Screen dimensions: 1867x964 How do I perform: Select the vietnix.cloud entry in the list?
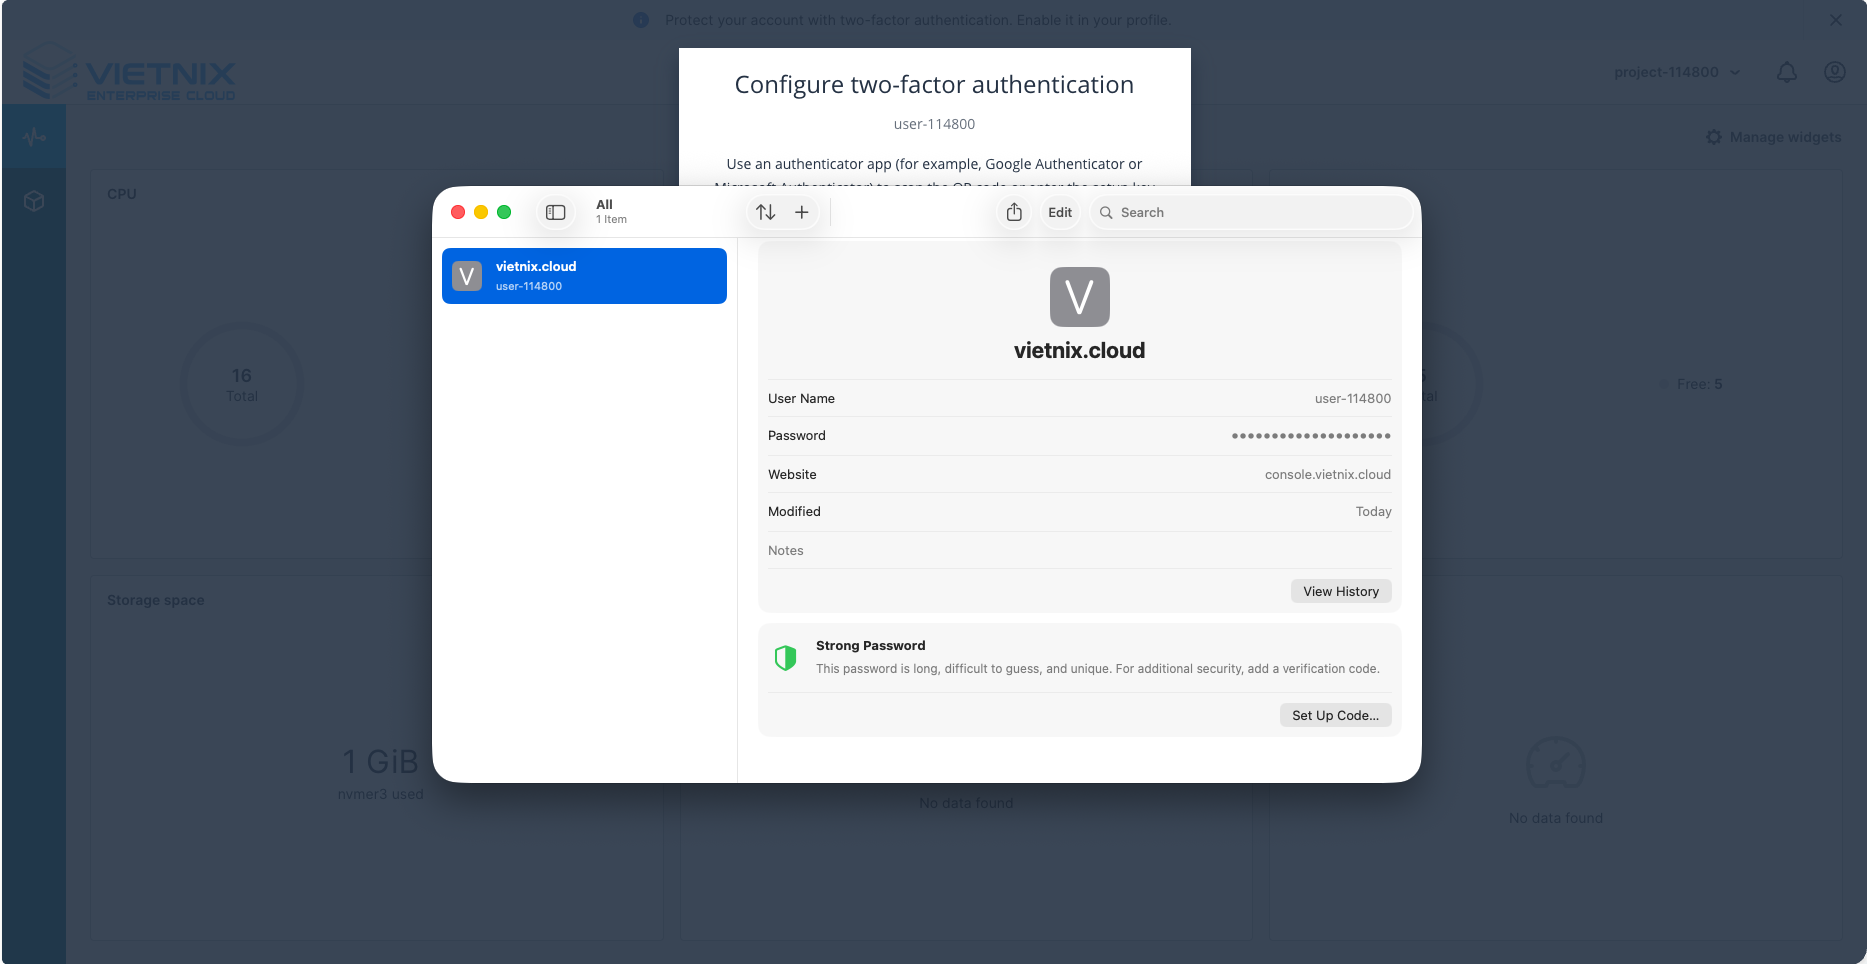(584, 275)
